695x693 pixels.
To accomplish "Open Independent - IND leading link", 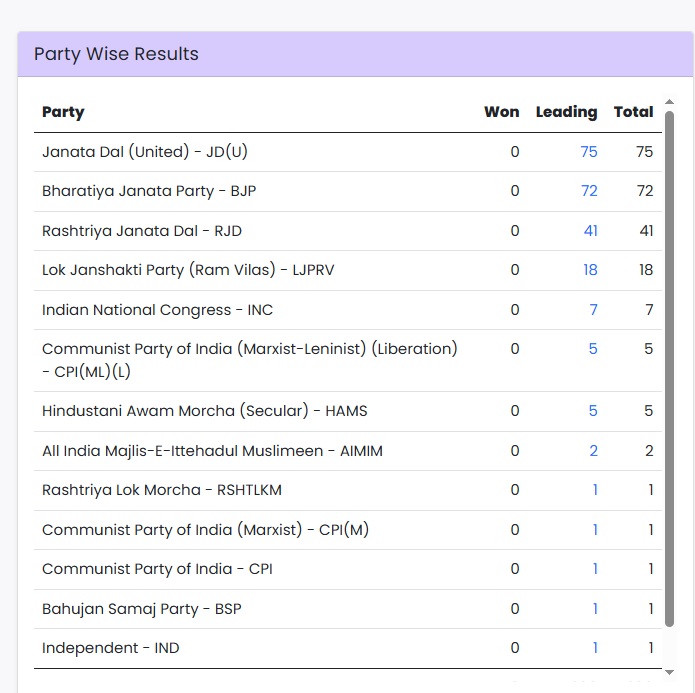I will click(x=595, y=648).
